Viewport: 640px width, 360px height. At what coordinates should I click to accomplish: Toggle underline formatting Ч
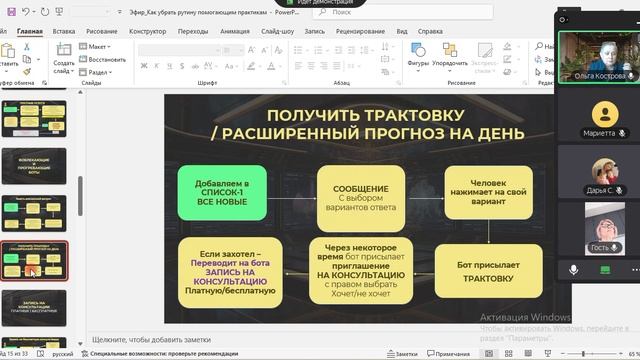point(169,66)
